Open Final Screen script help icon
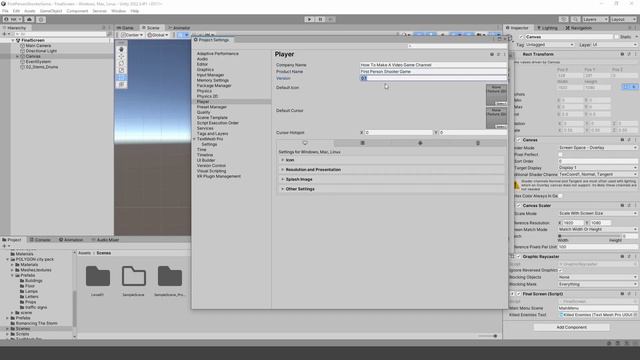640x360 pixels. [622, 294]
